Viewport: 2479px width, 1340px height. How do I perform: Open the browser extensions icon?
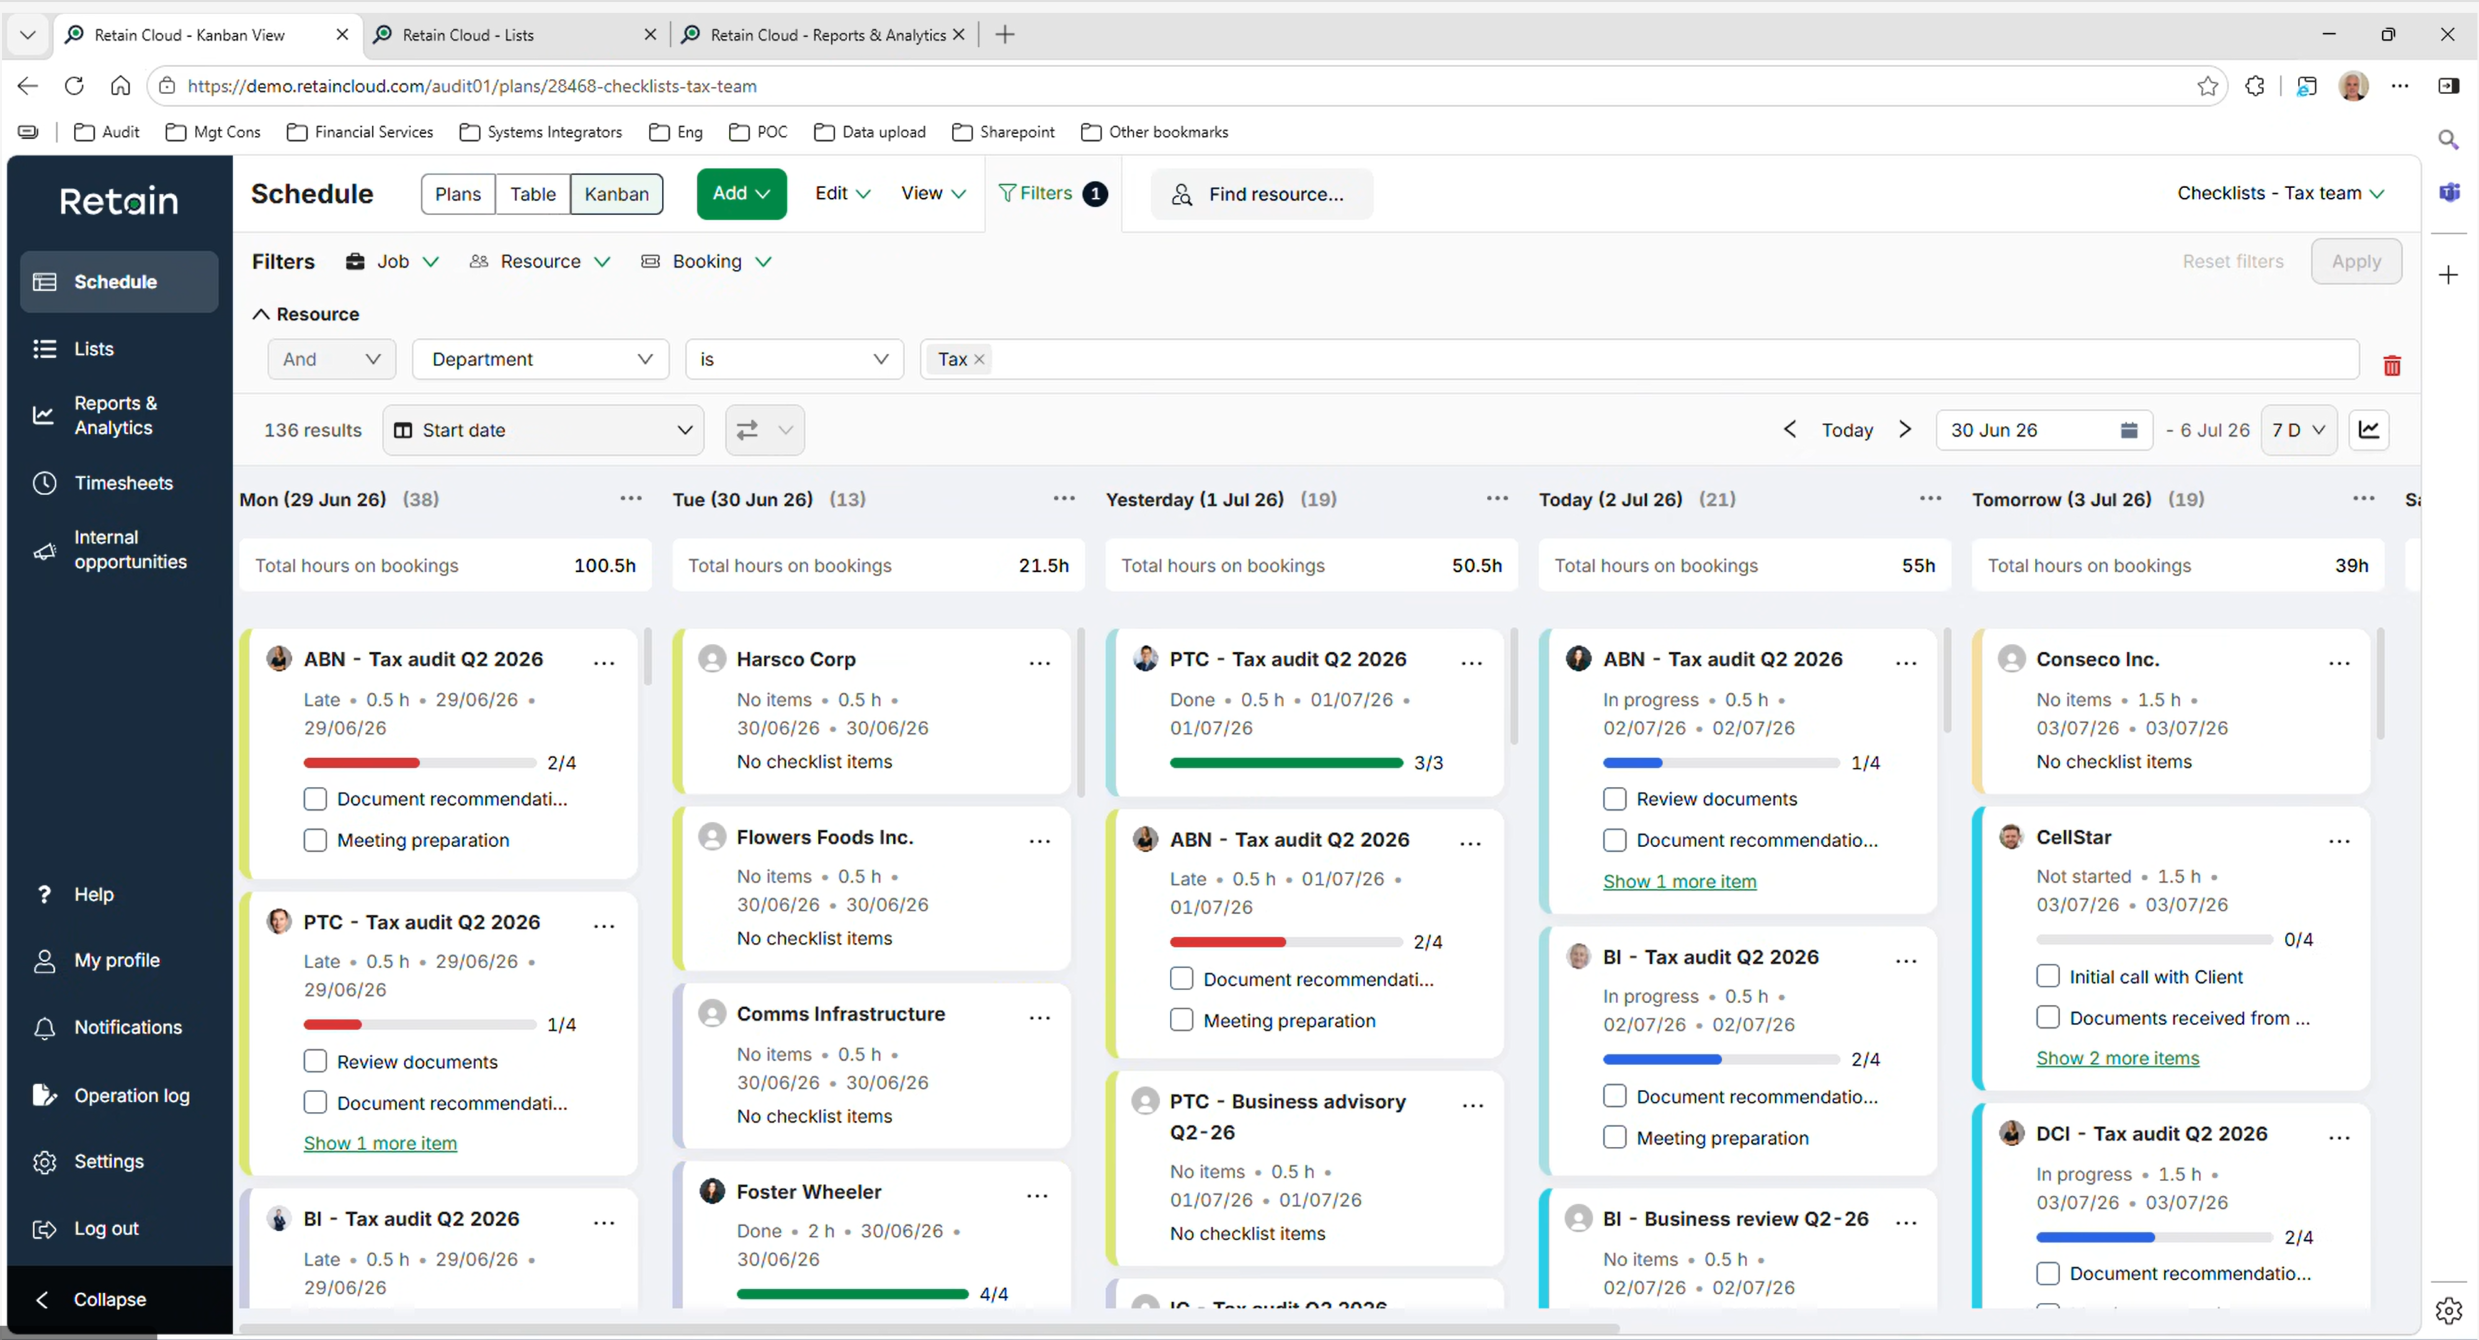click(x=2255, y=86)
